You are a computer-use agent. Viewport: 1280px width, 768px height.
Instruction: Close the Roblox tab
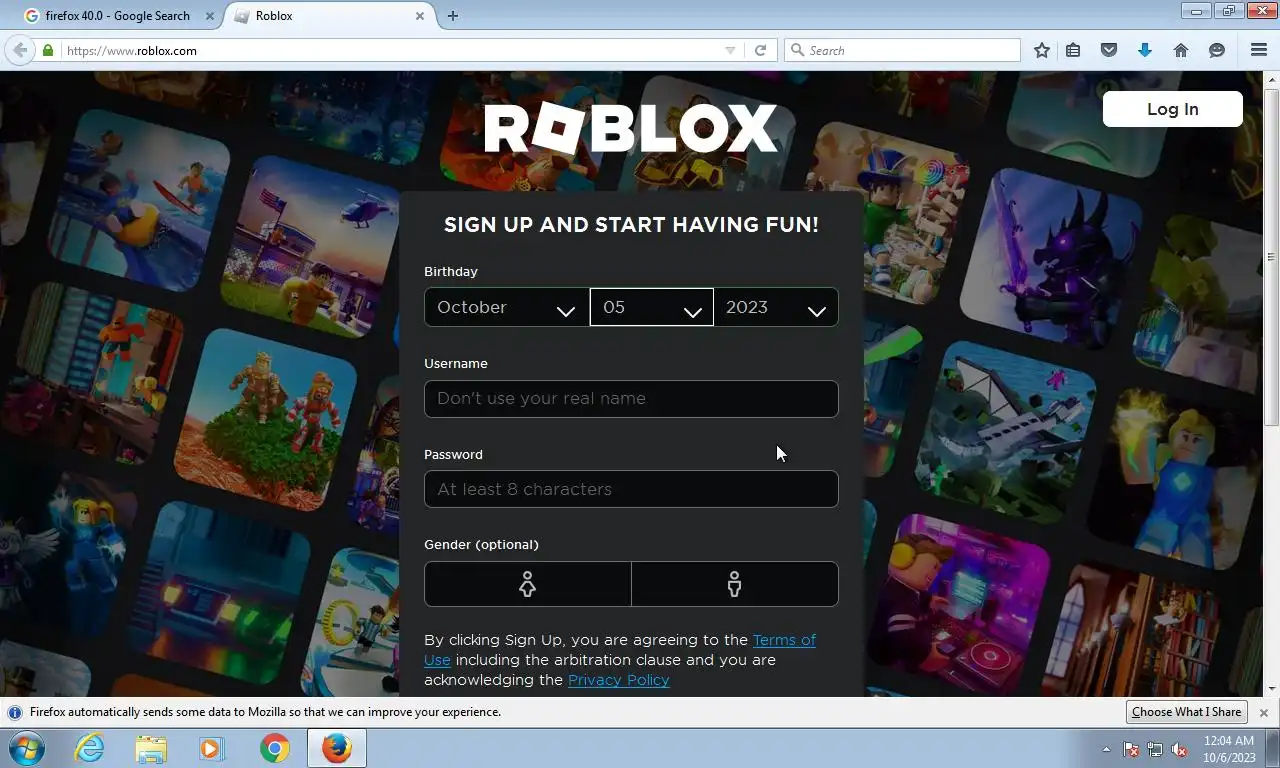[x=420, y=16]
